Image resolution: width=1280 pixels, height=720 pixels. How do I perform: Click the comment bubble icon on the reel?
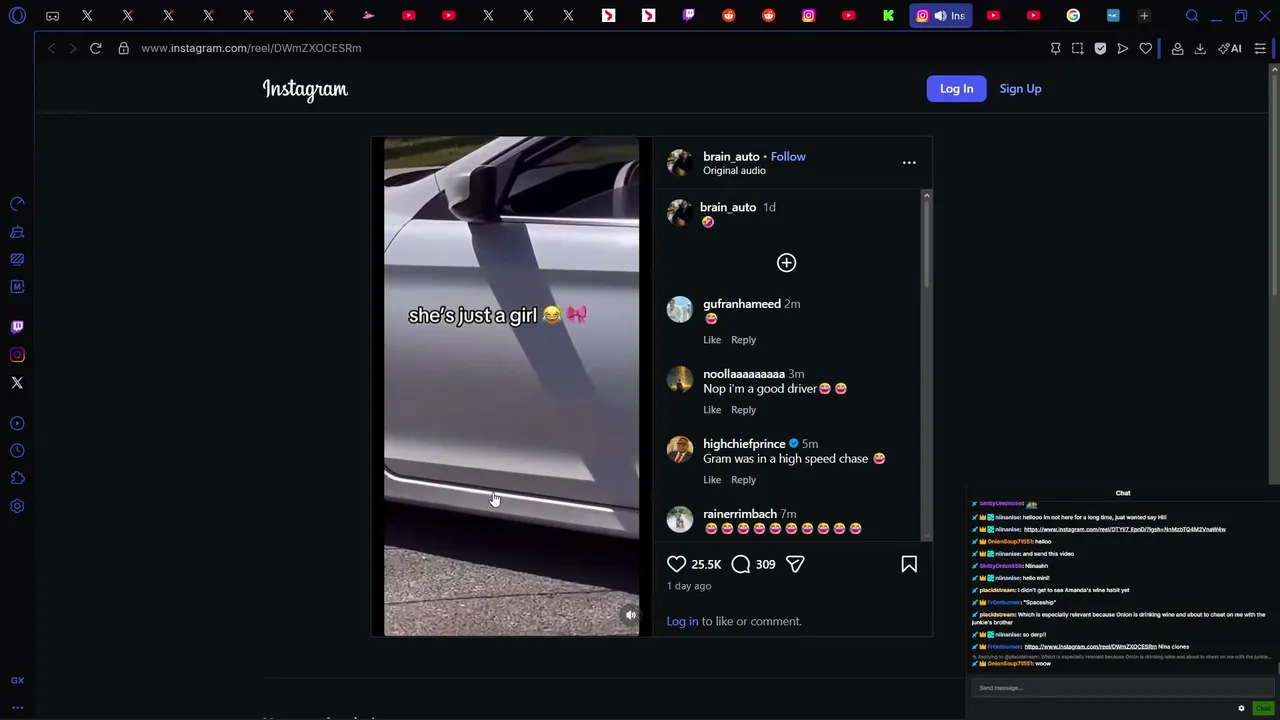tap(741, 564)
